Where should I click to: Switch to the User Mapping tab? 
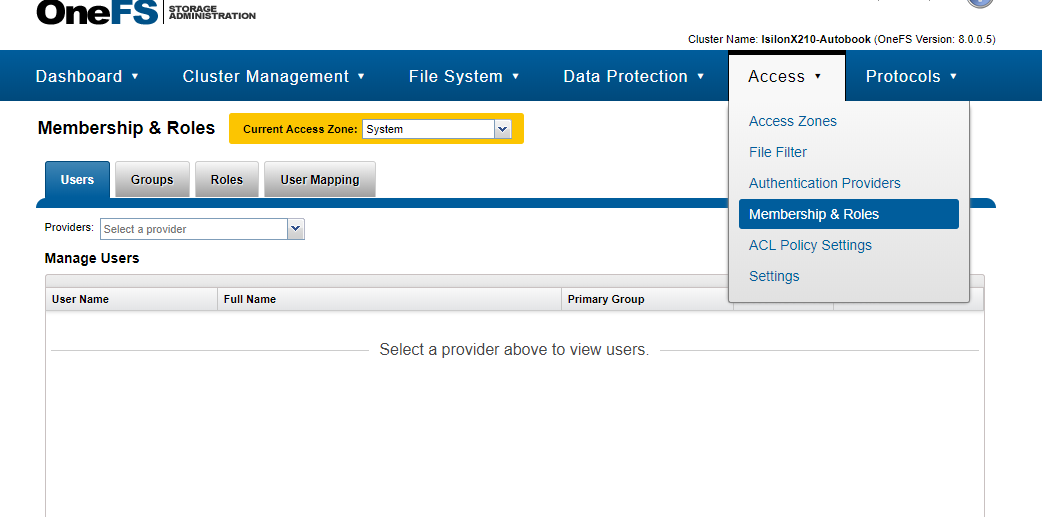coord(320,179)
